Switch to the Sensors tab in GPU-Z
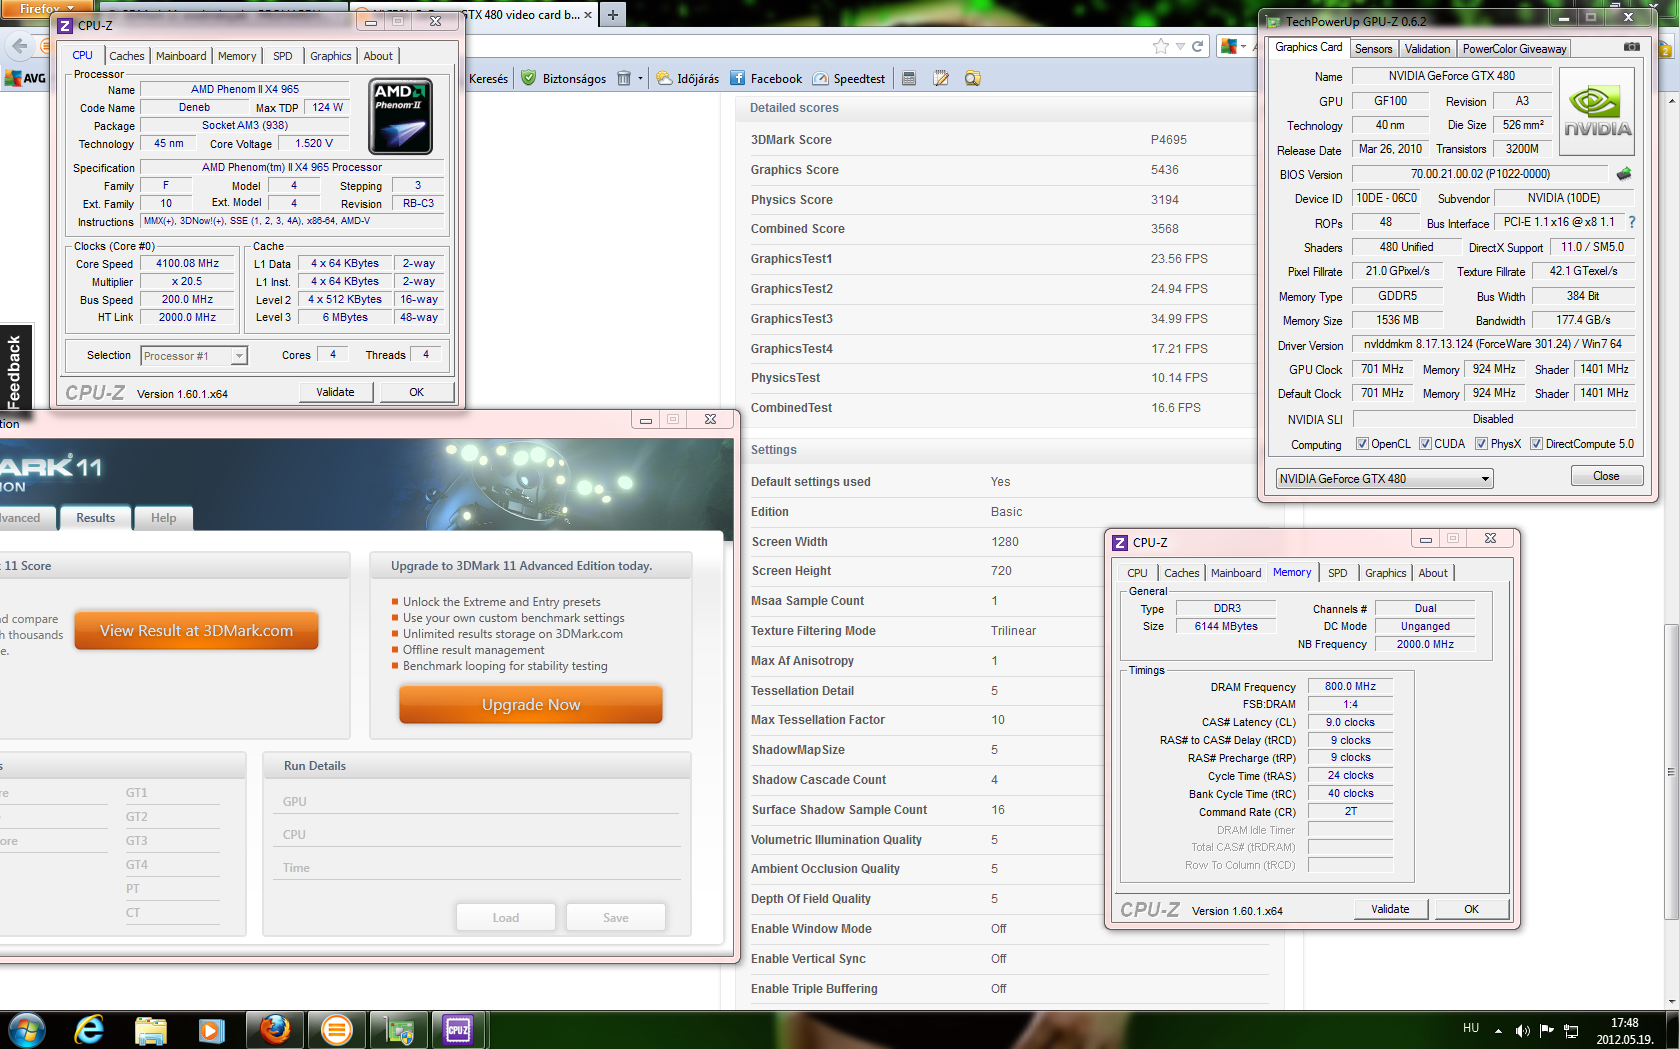This screenshot has width=1679, height=1049. point(1373,48)
